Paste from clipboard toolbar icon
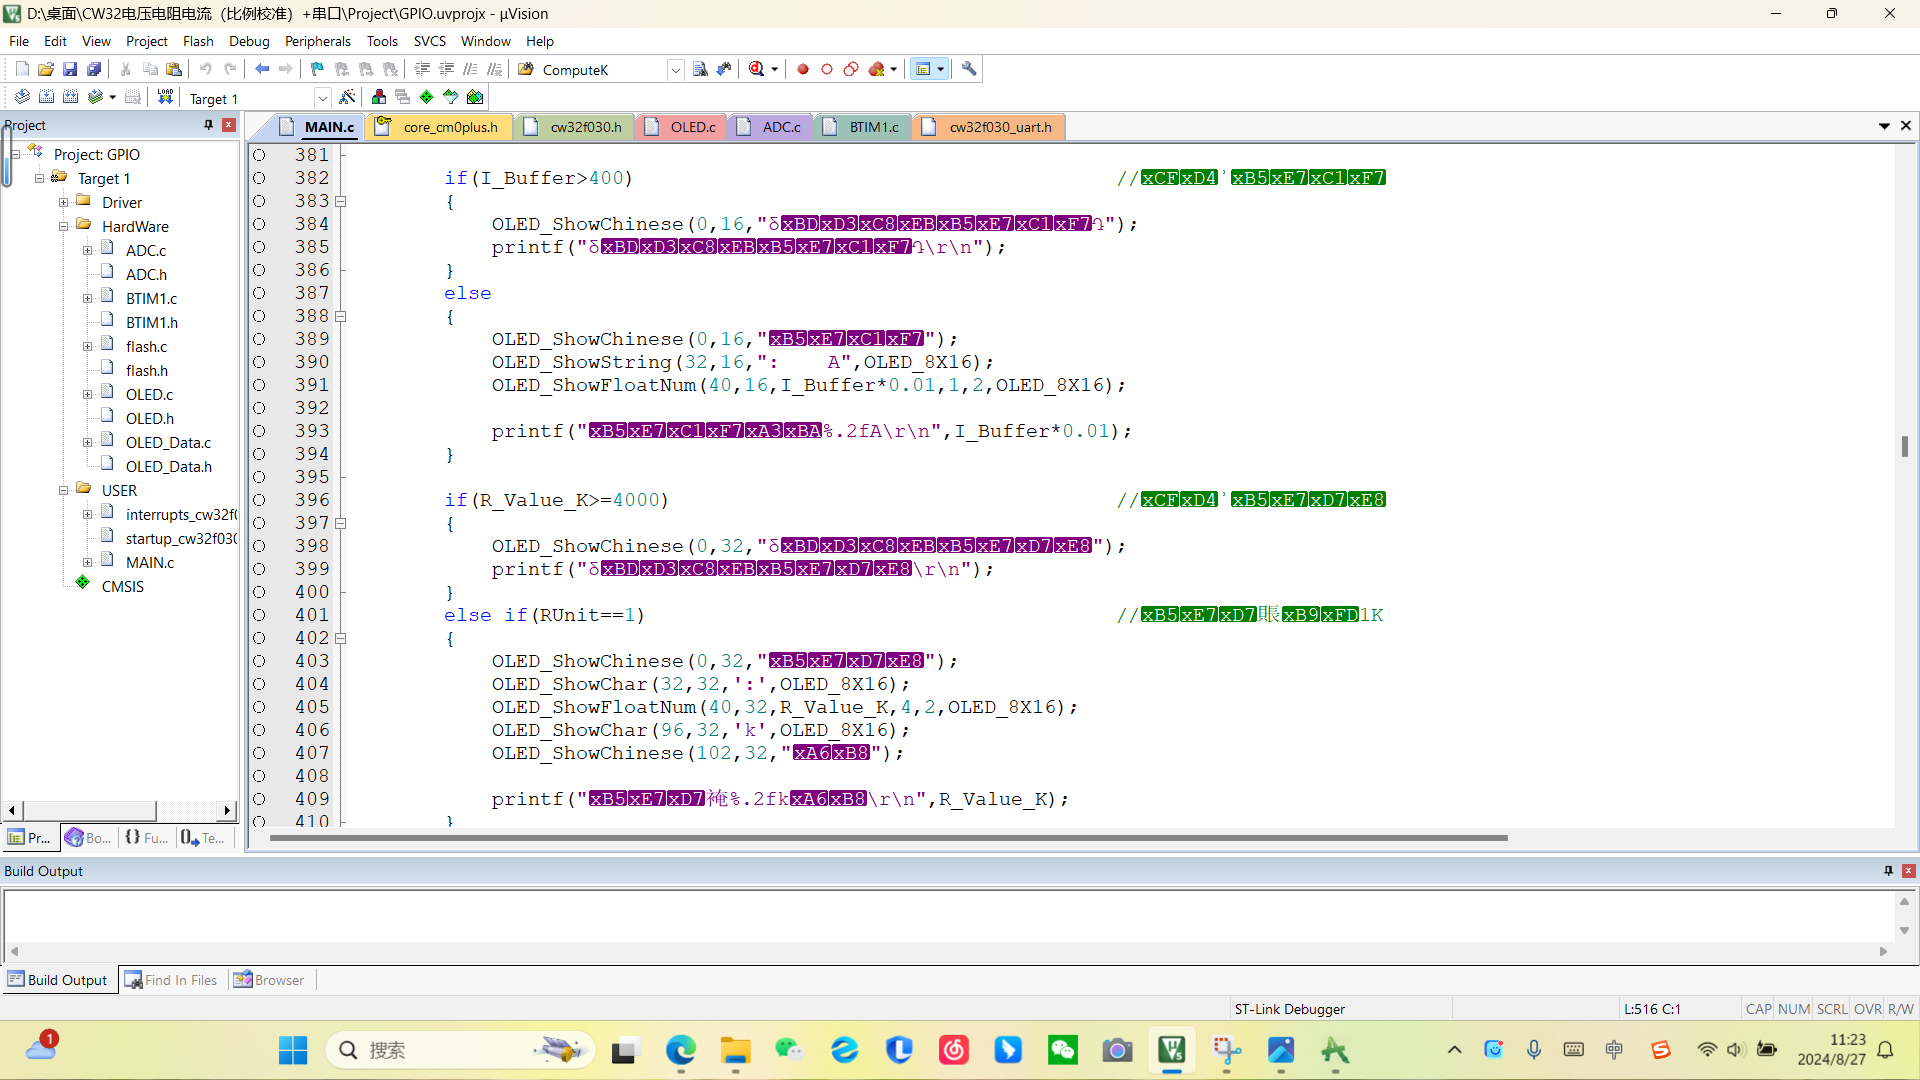Viewport: 1920px width, 1080px height. pos(174,69)
